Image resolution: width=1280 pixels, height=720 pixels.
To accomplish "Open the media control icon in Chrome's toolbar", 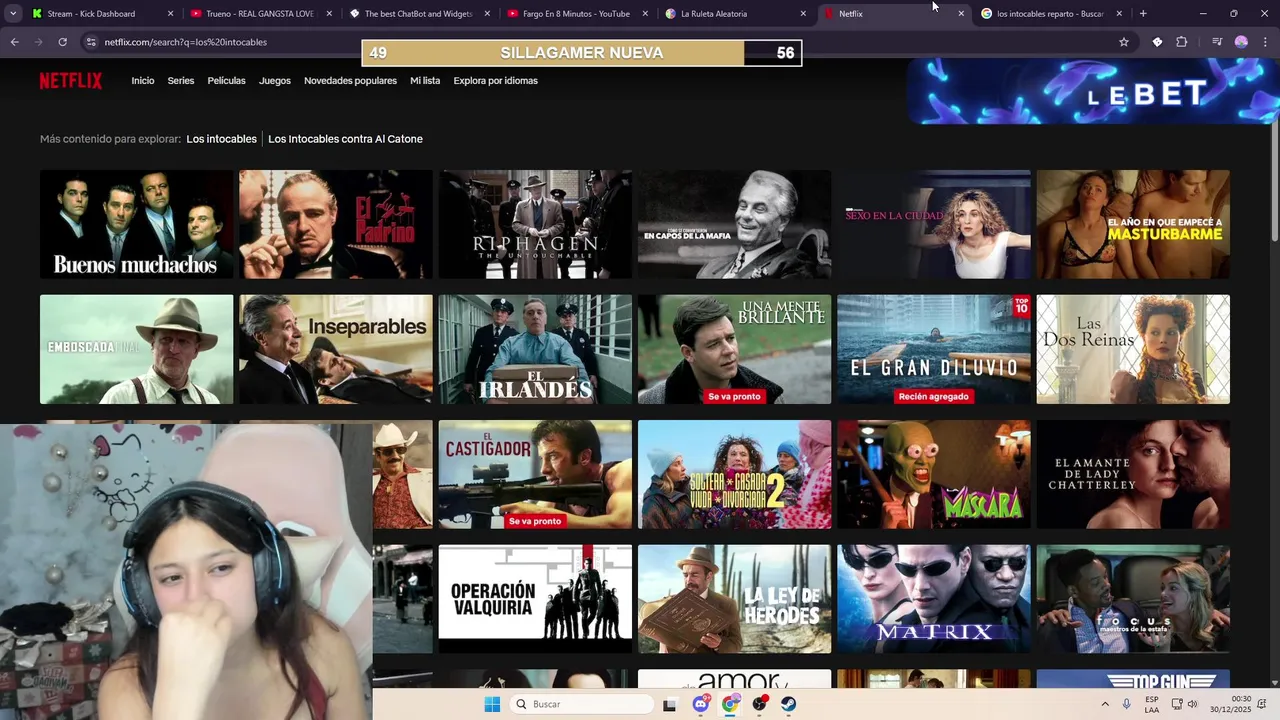I will 1217,42.
